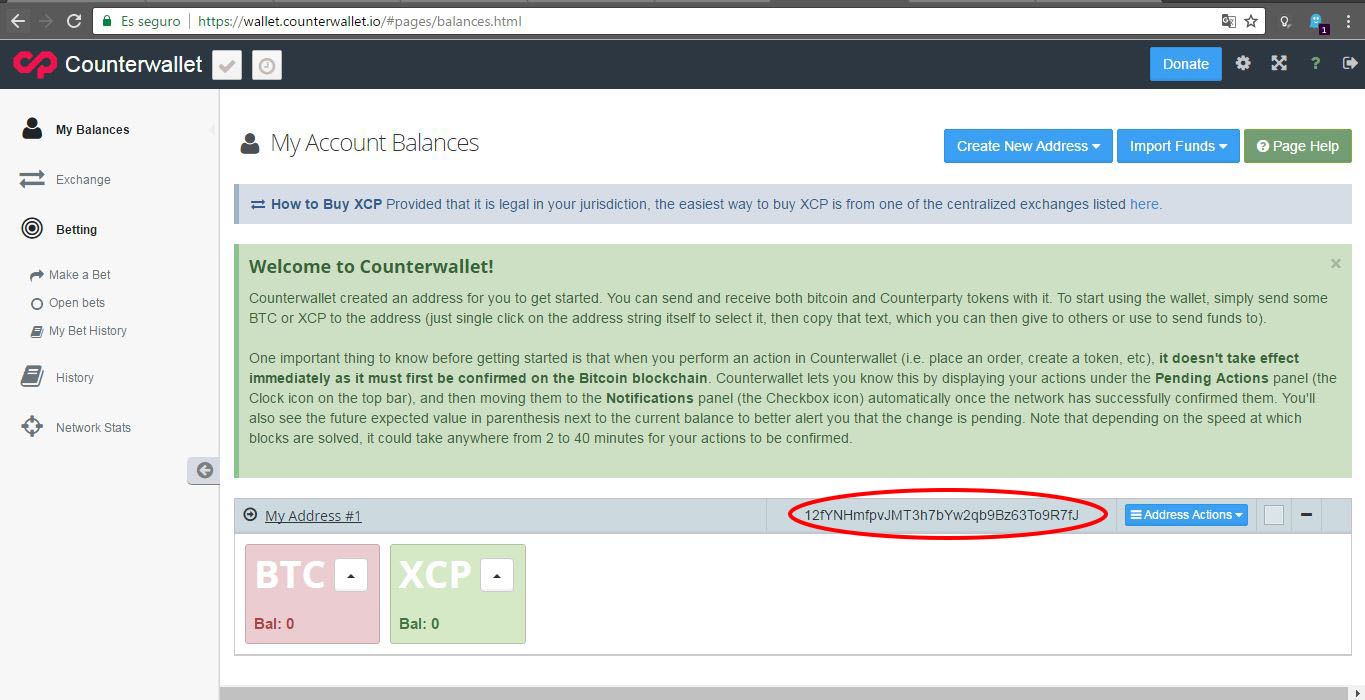
Task: Open the Notifications checkbox icon in top bar
Action: click(227, 66)
